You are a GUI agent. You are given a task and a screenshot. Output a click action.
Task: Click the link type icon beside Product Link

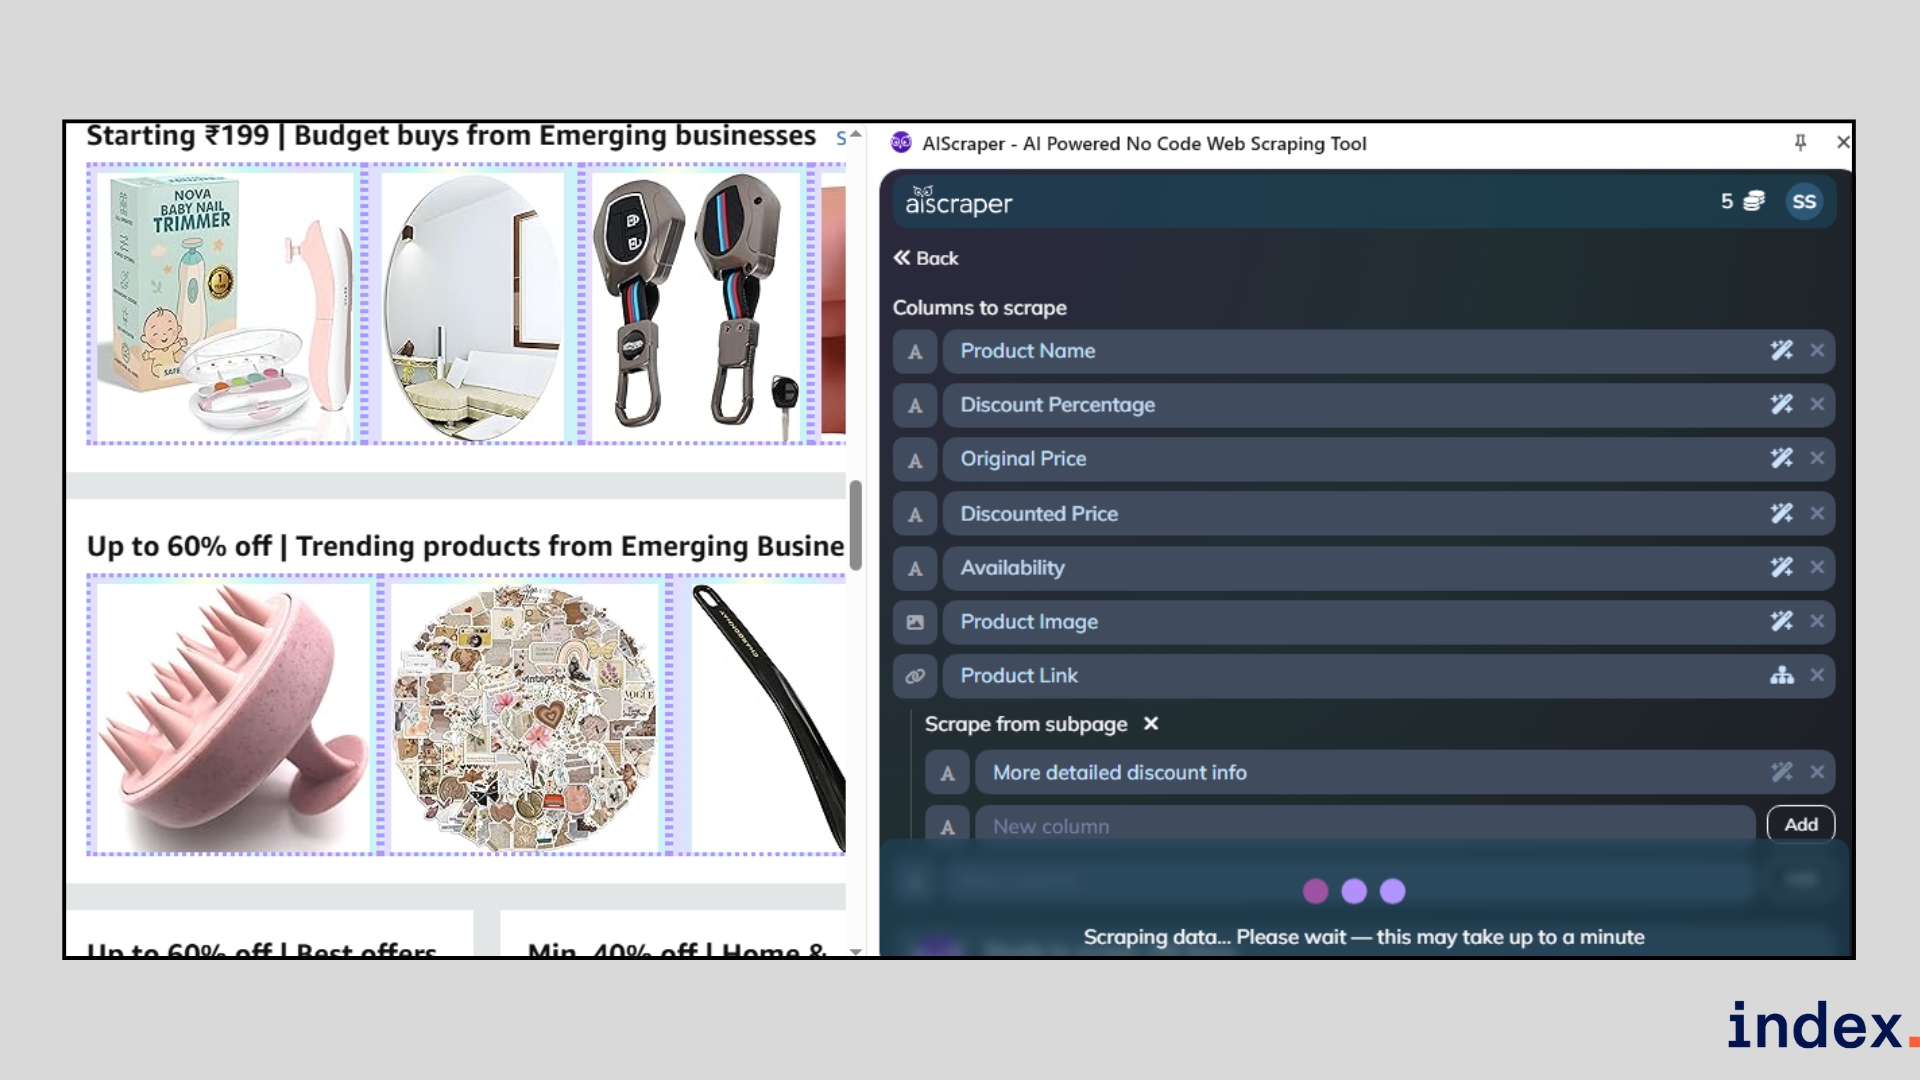[915, 676]
